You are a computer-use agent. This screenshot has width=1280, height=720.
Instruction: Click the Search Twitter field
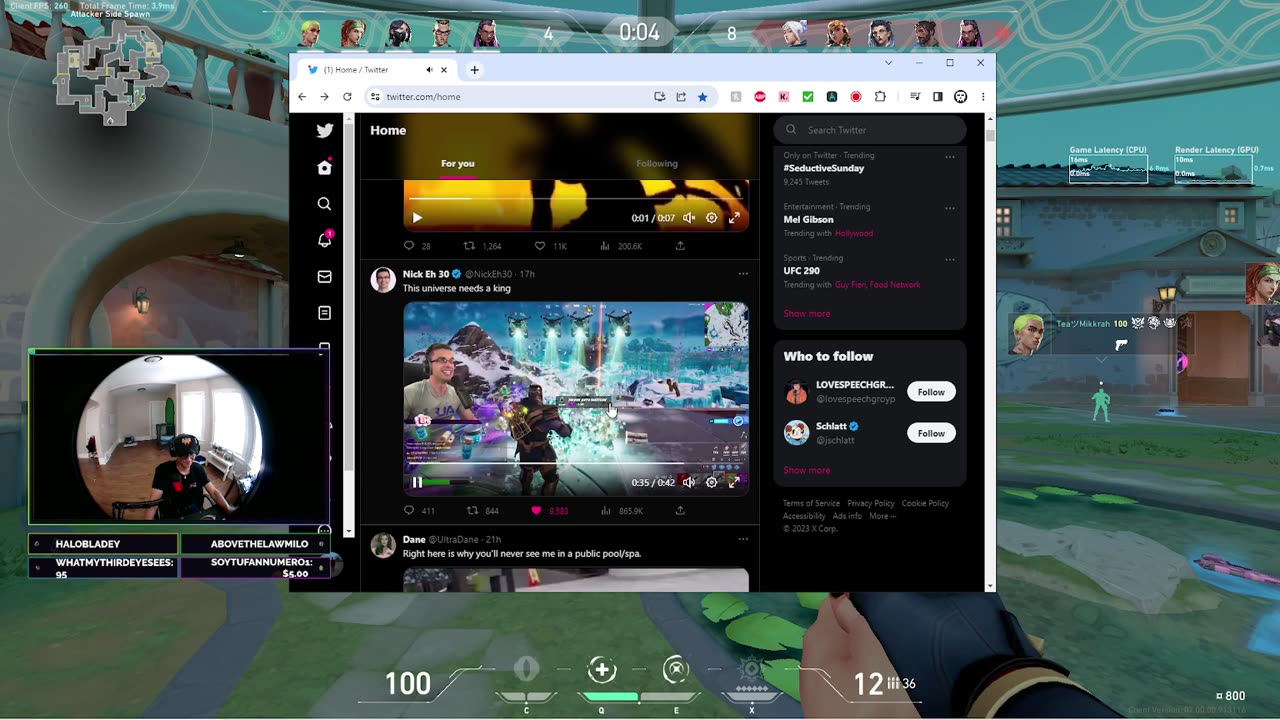(870, 130)
